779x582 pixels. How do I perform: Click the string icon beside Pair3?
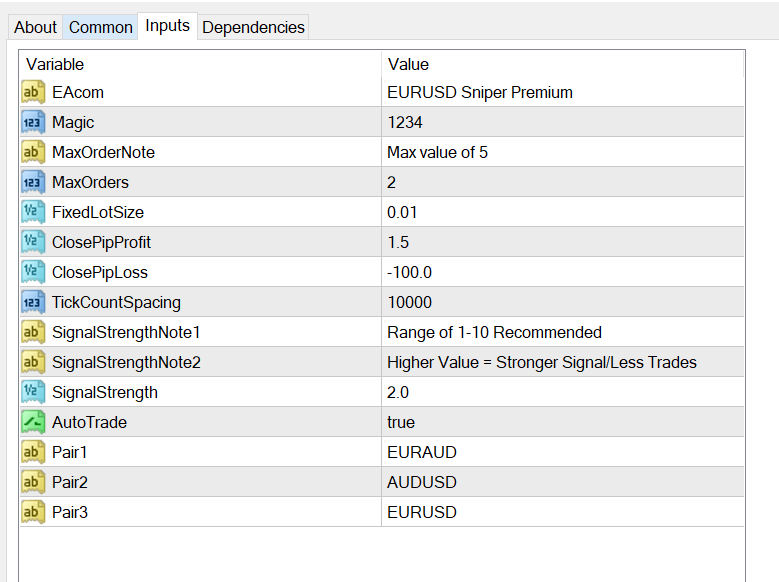[x=33, y=512]
